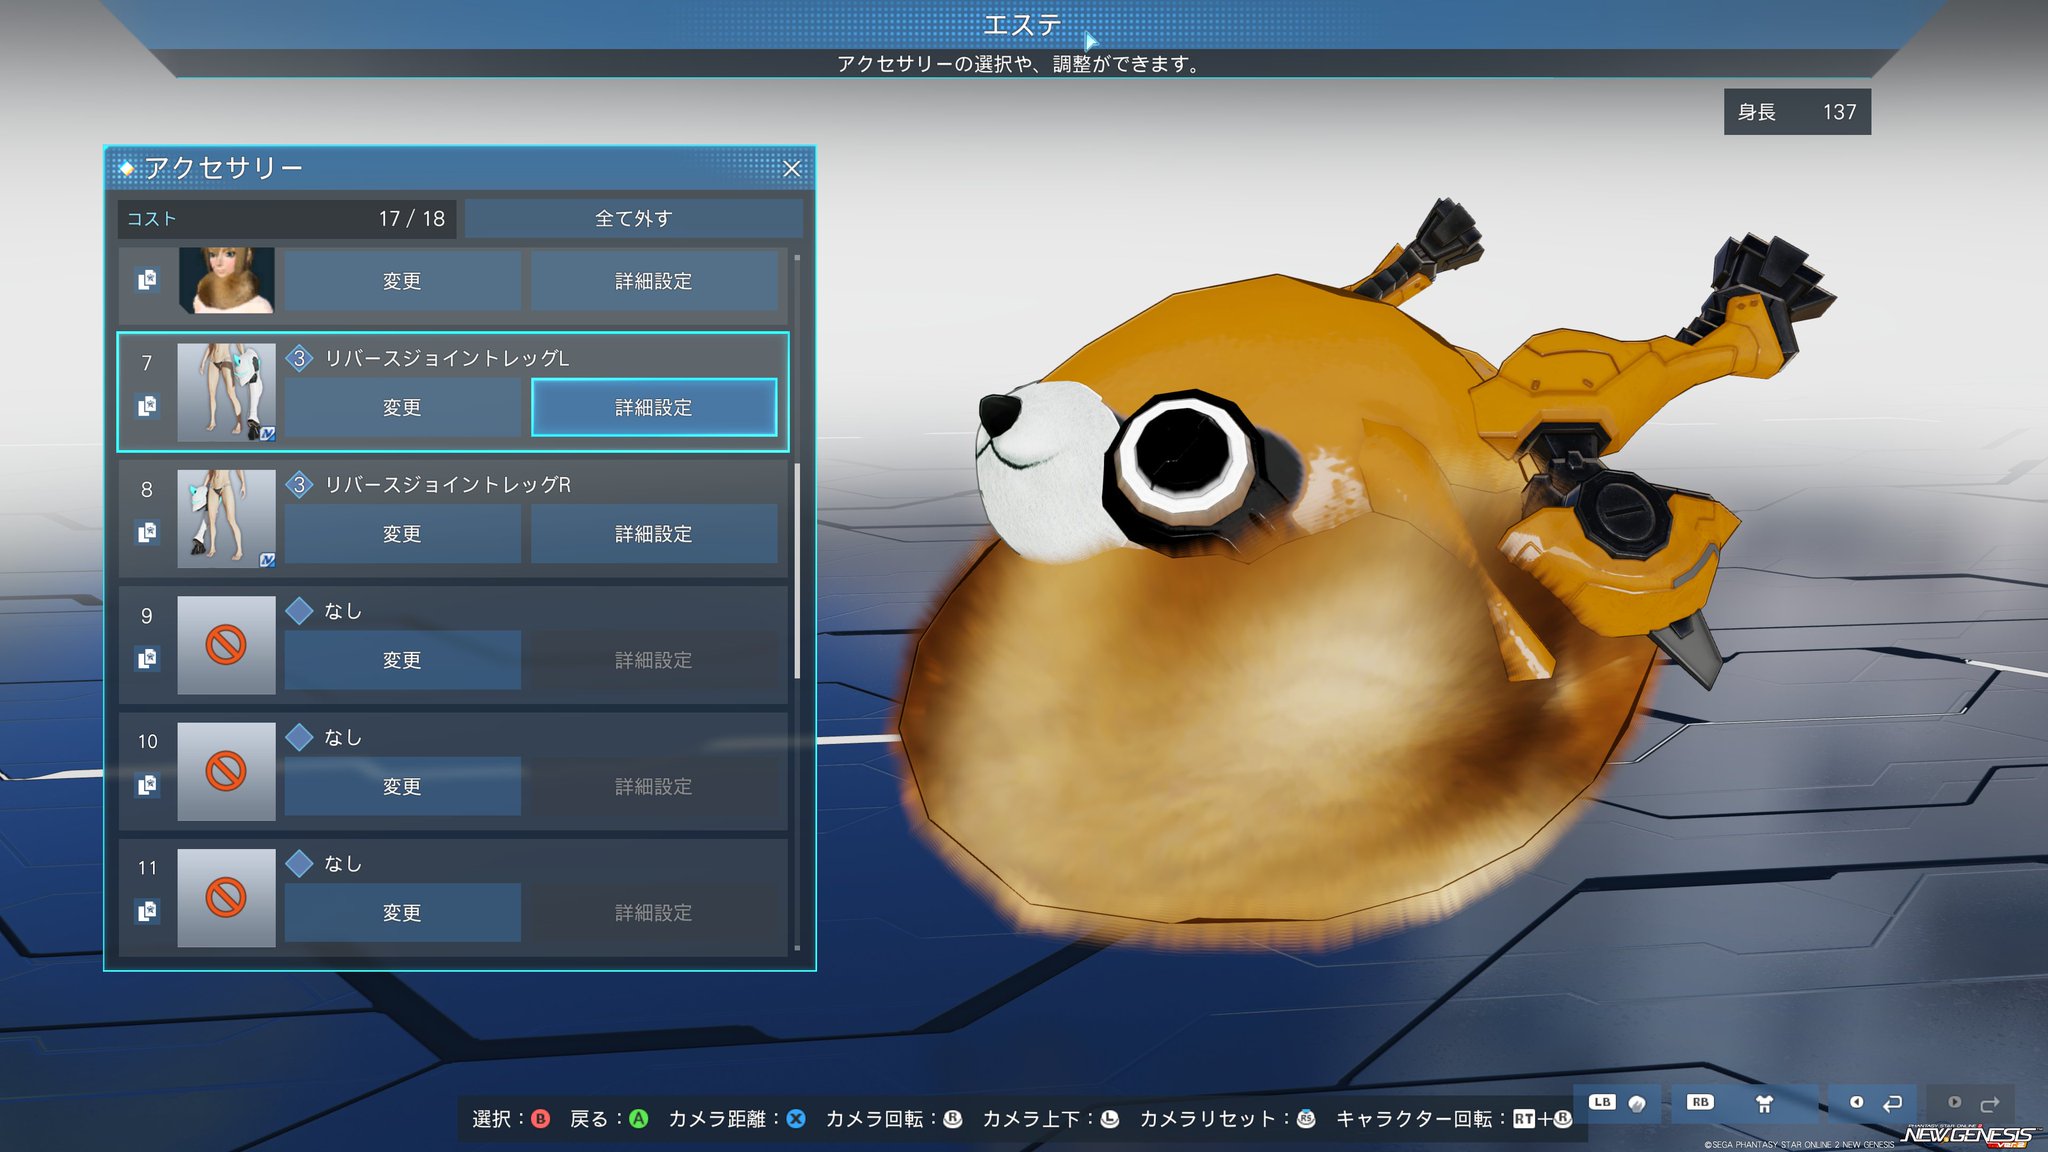Click the diamond icon beside なし in slot 9
Viewport: 2048px width, 1152px height.
pyautogui.click(x=299, y=611)
